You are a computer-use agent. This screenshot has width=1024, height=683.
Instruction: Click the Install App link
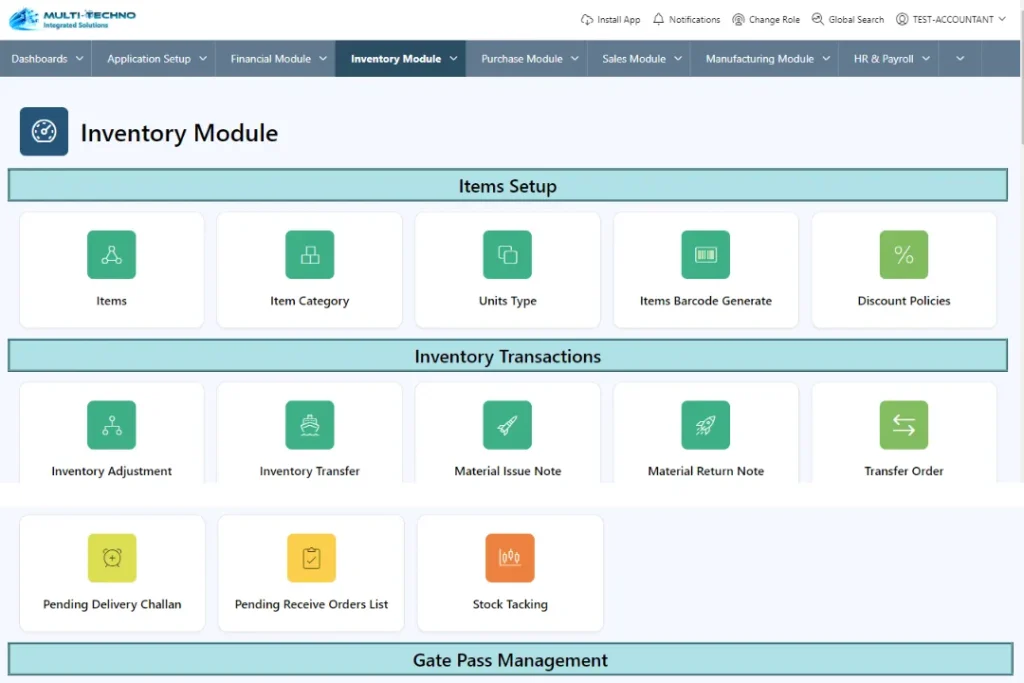coord(610,19)
